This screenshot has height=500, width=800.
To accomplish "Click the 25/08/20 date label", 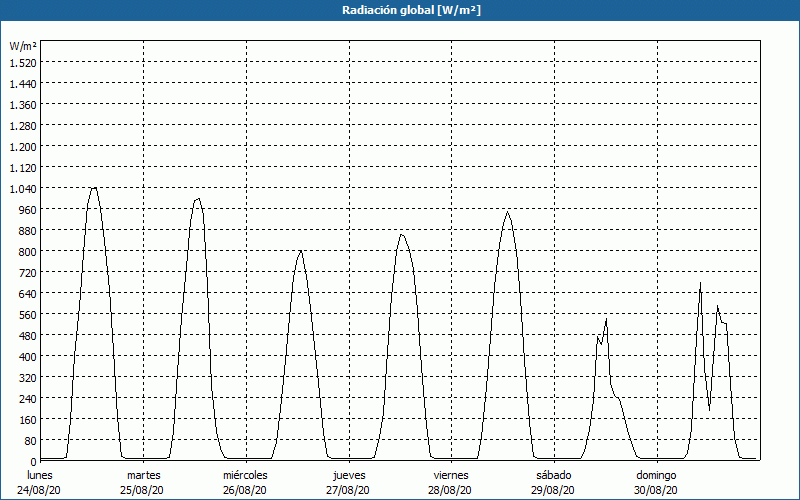I will click(x=142, y=490).
